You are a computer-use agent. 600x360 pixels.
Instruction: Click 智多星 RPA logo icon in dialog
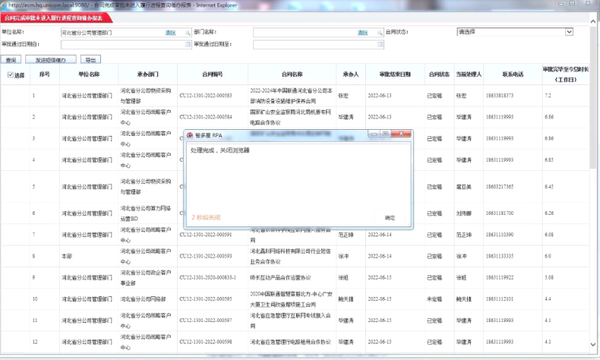point(190,135)
